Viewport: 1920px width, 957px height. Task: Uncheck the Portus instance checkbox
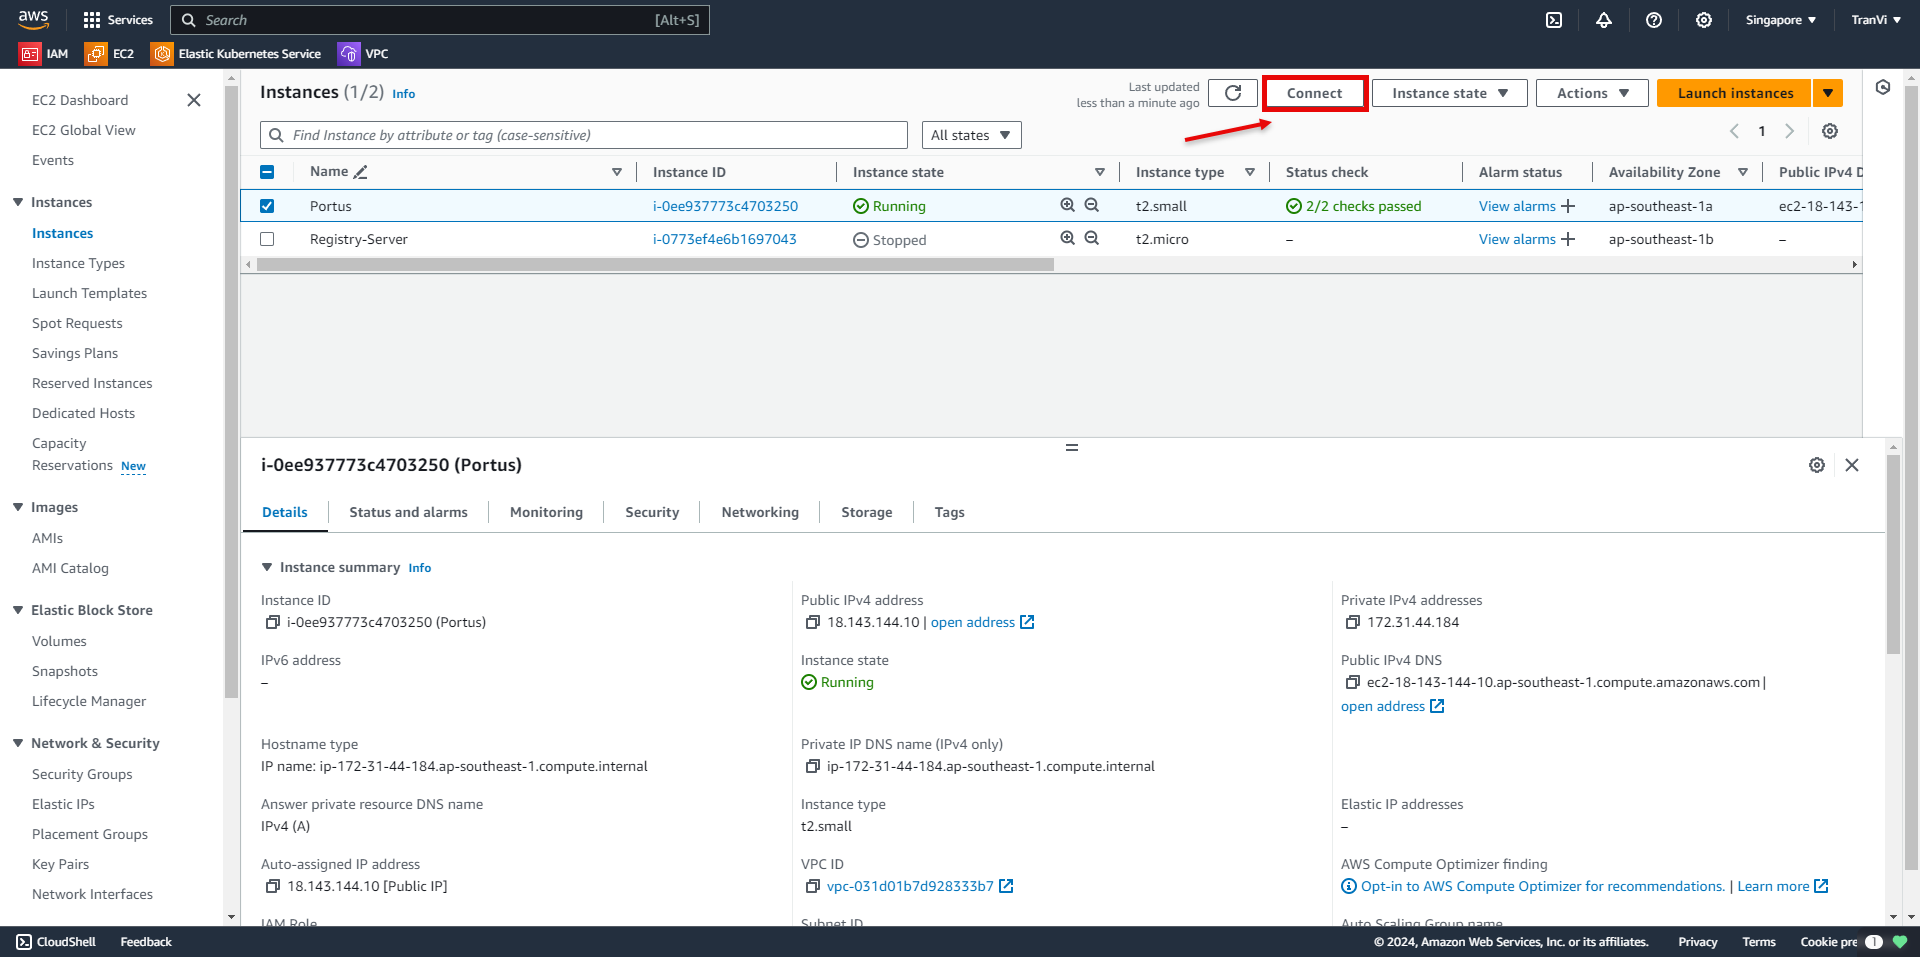(267, 206)
